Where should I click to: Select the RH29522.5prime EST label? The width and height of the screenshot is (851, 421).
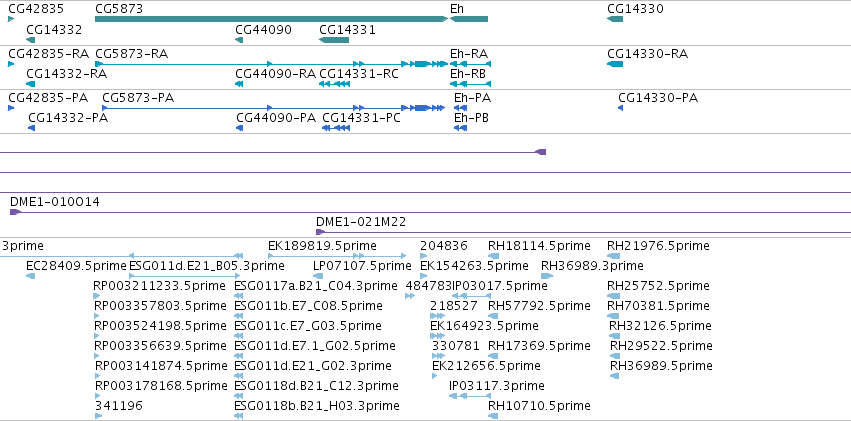pos(662,346)
